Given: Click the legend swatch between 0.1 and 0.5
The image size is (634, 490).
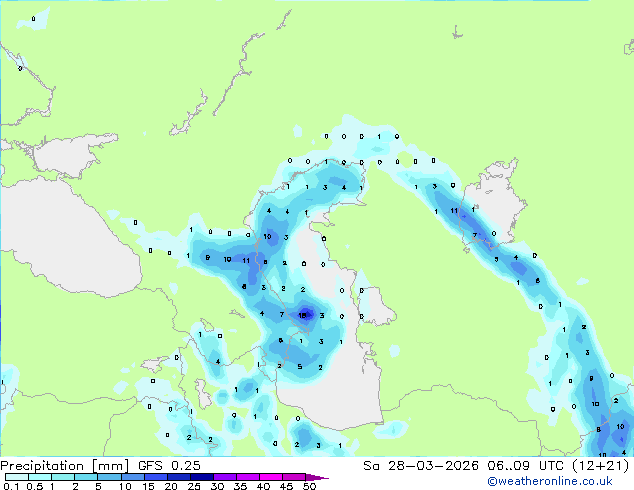Looking at the screenshot, I should [17, 477].
